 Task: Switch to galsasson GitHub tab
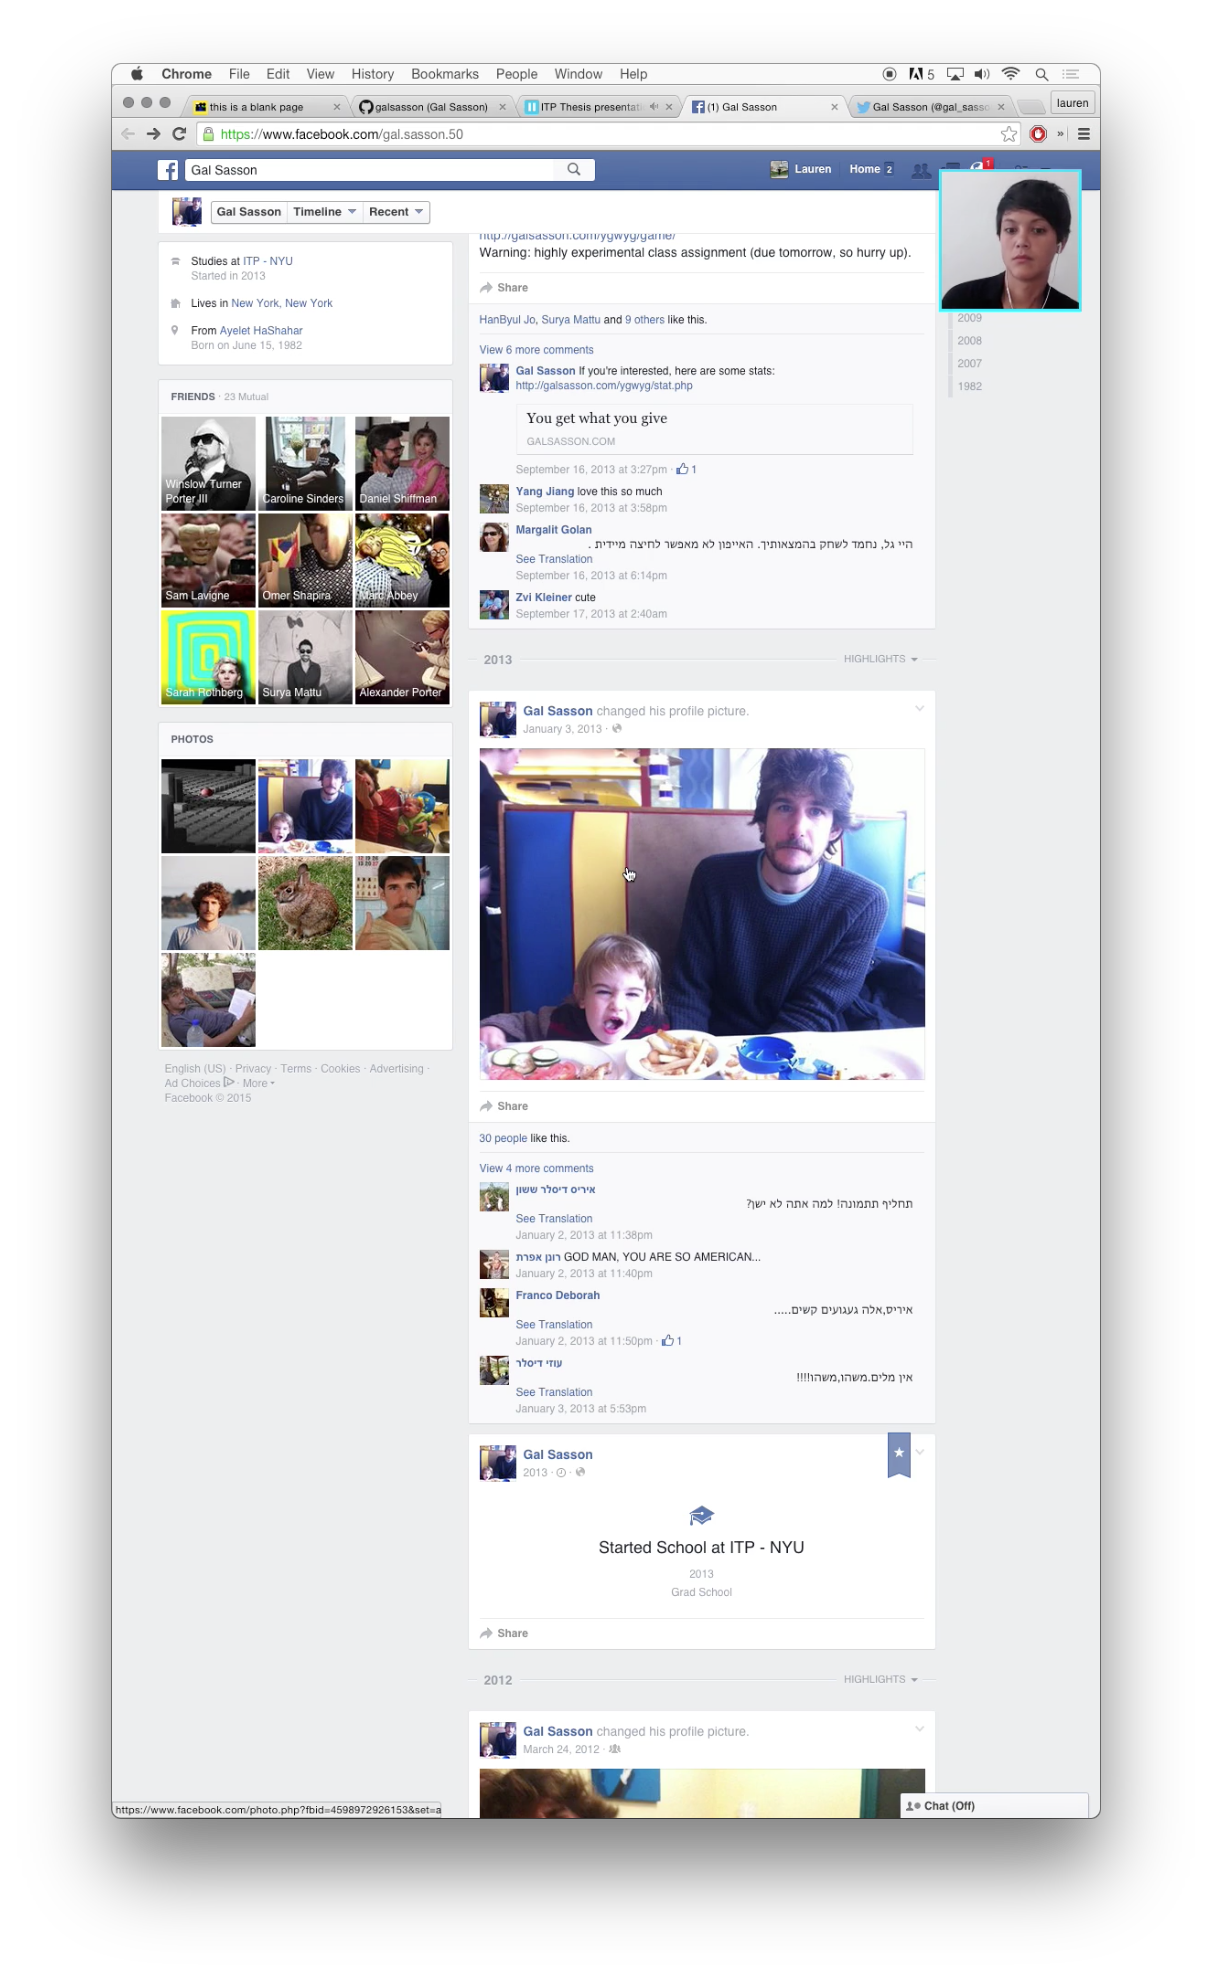(x=431, y=107)
